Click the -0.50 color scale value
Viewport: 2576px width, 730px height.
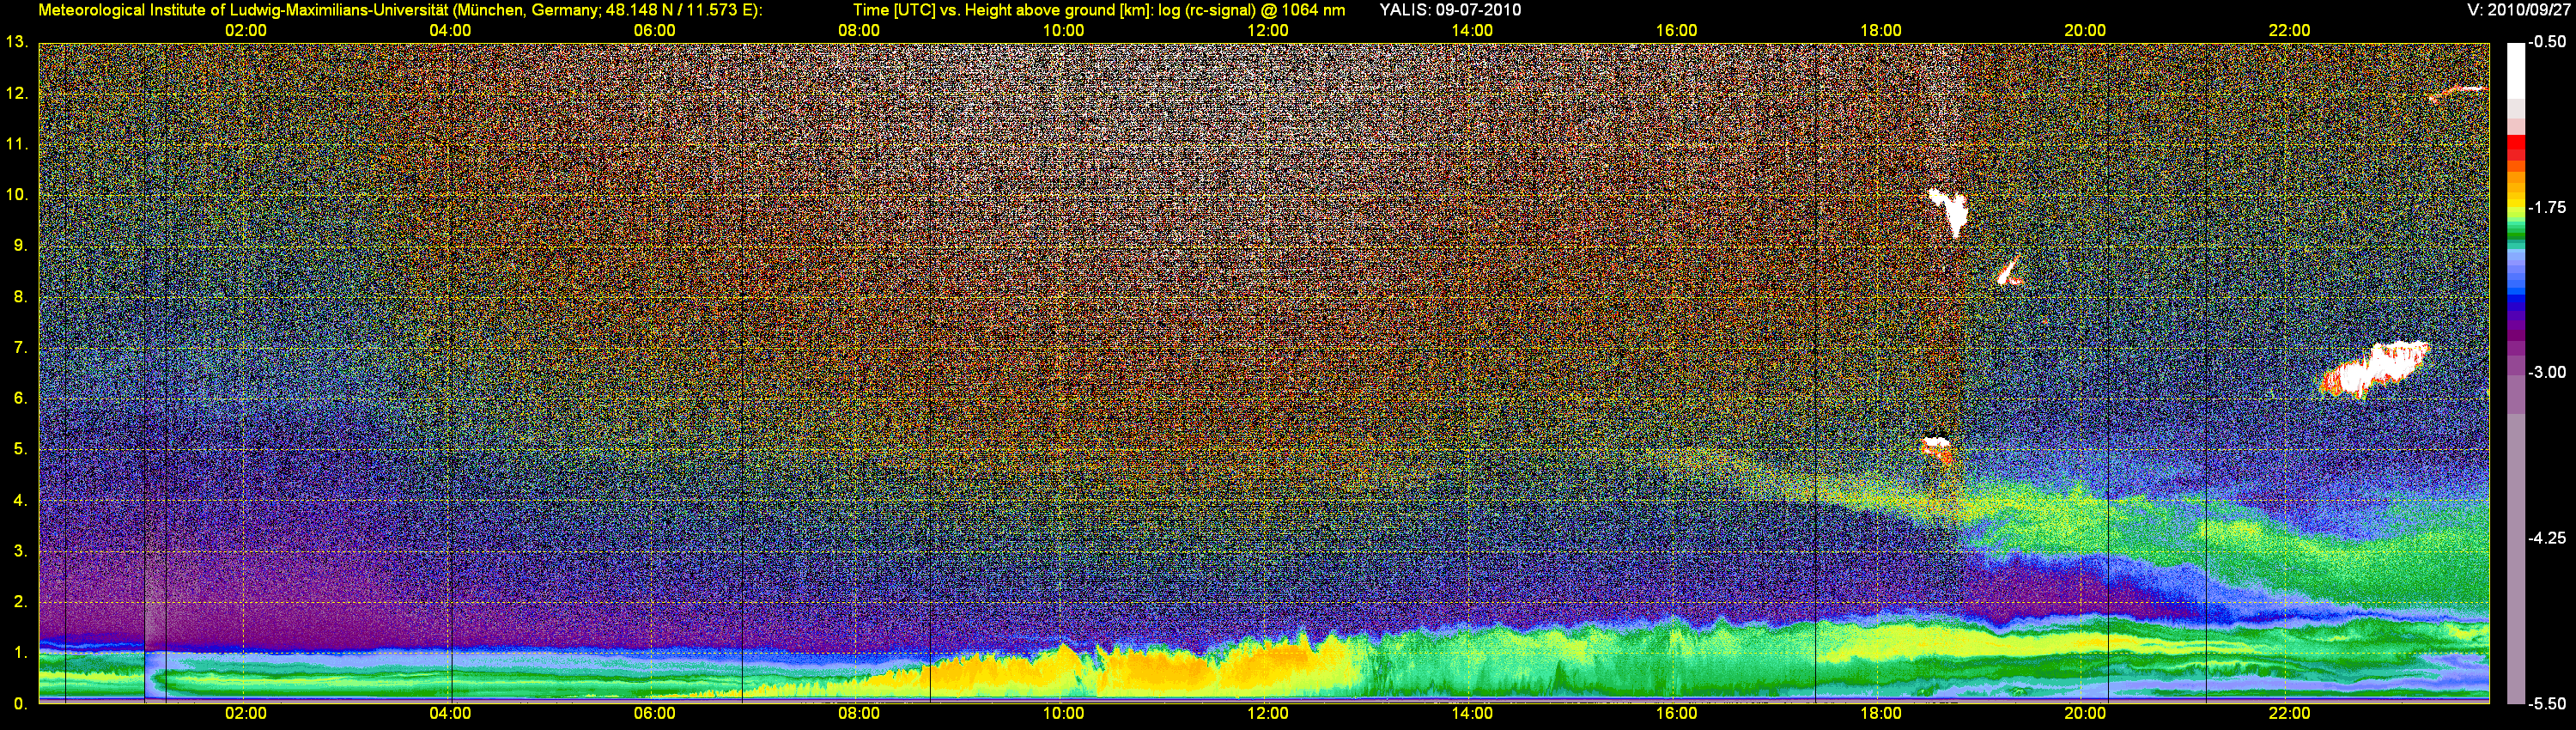[2547, 42]
